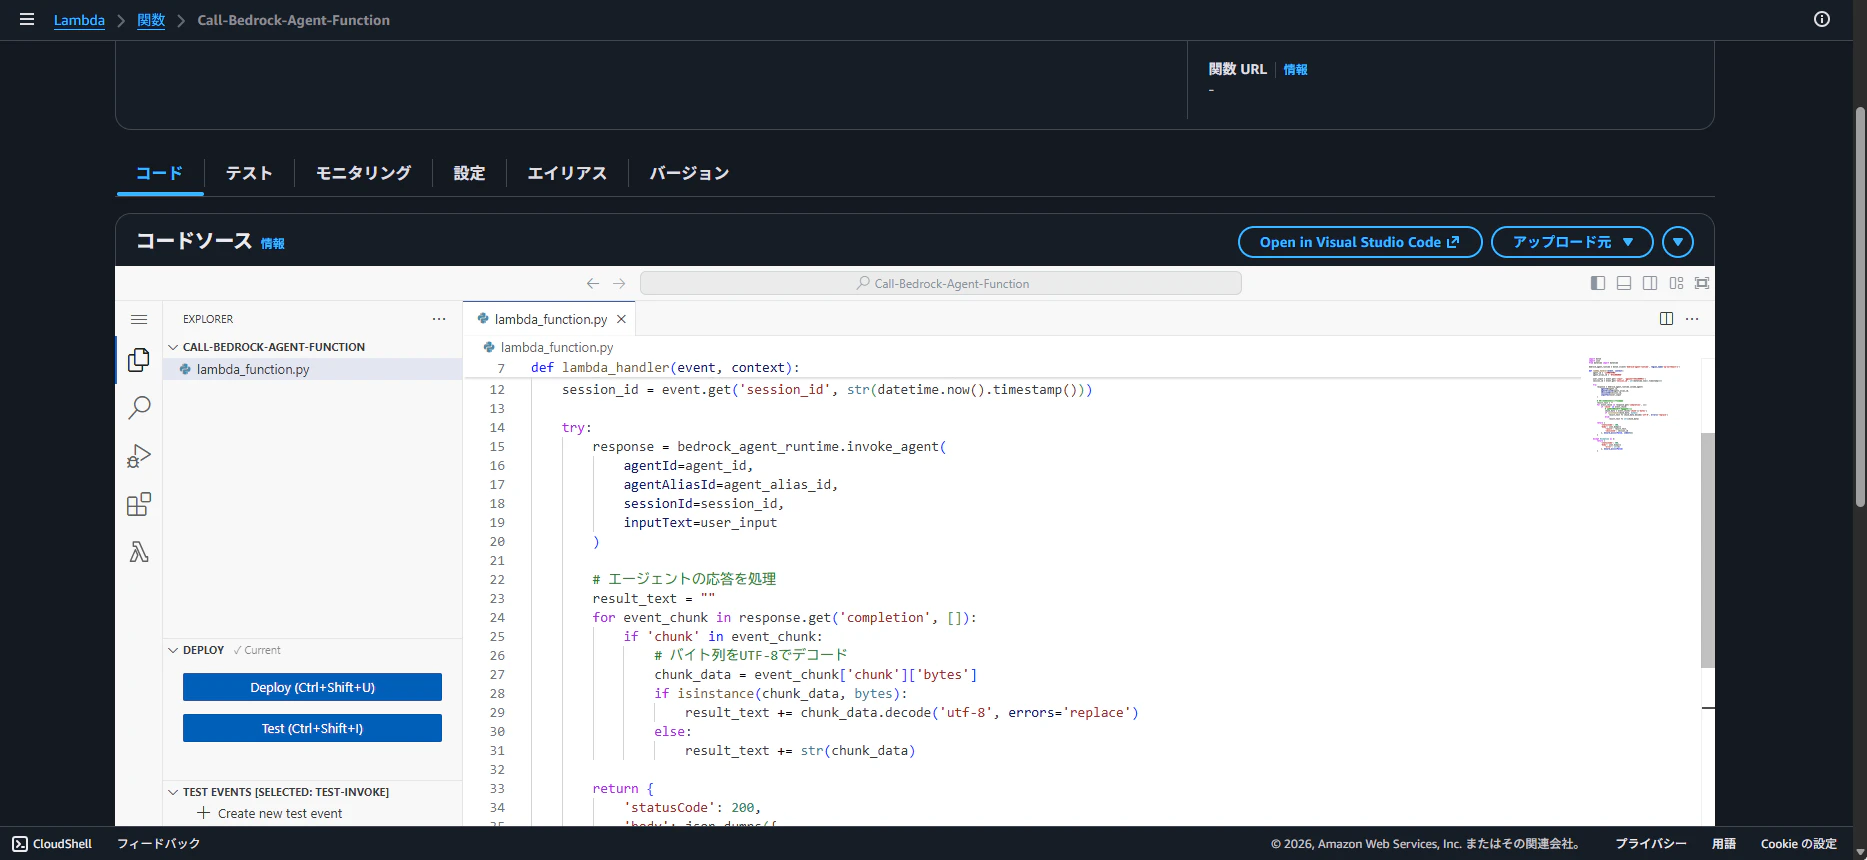Go back with the left arrow
The image size is (1867, 860).
coord(593,284)
